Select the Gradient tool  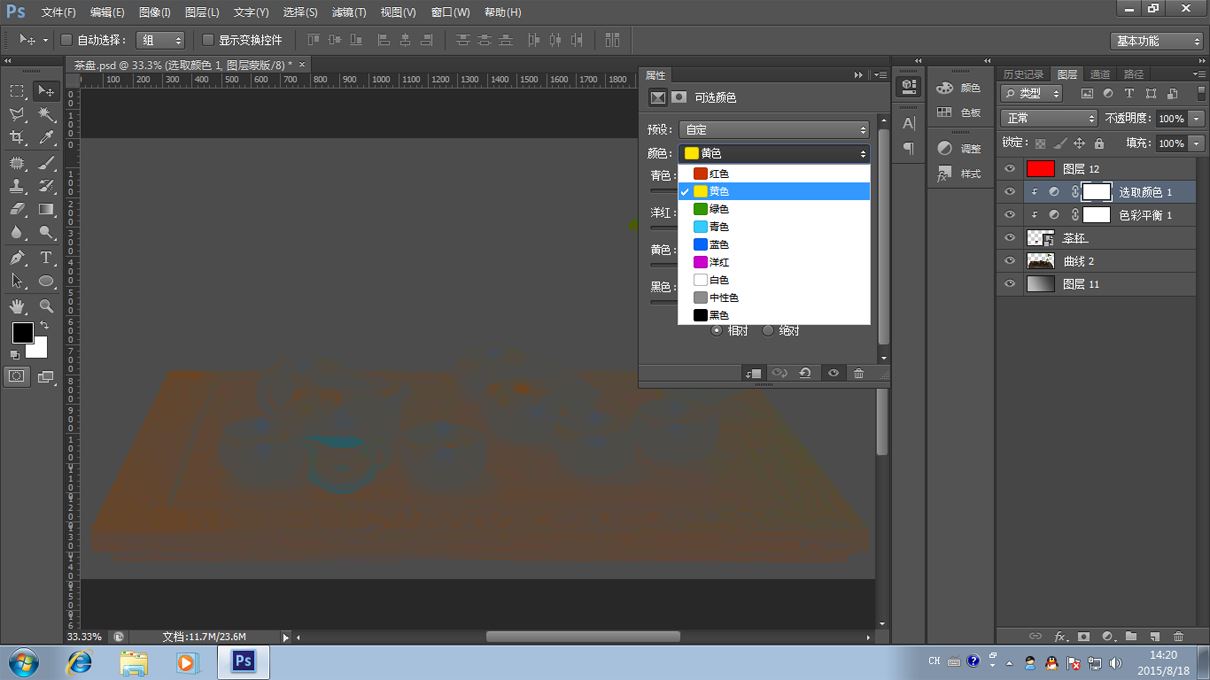46,210
